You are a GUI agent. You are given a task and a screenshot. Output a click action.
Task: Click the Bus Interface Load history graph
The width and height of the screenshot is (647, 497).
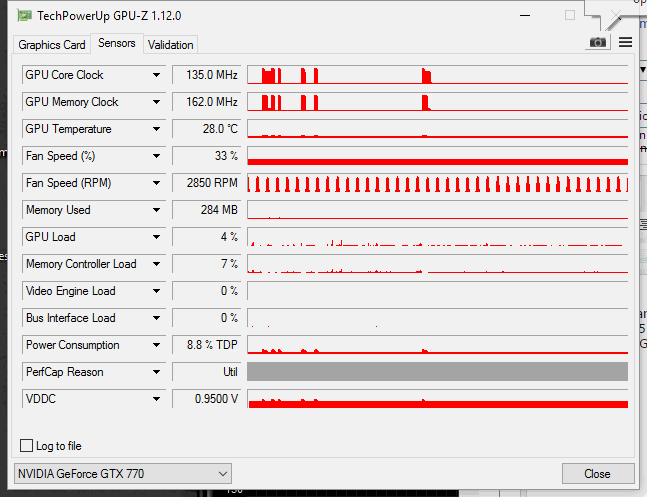click(x=437, y=318)
